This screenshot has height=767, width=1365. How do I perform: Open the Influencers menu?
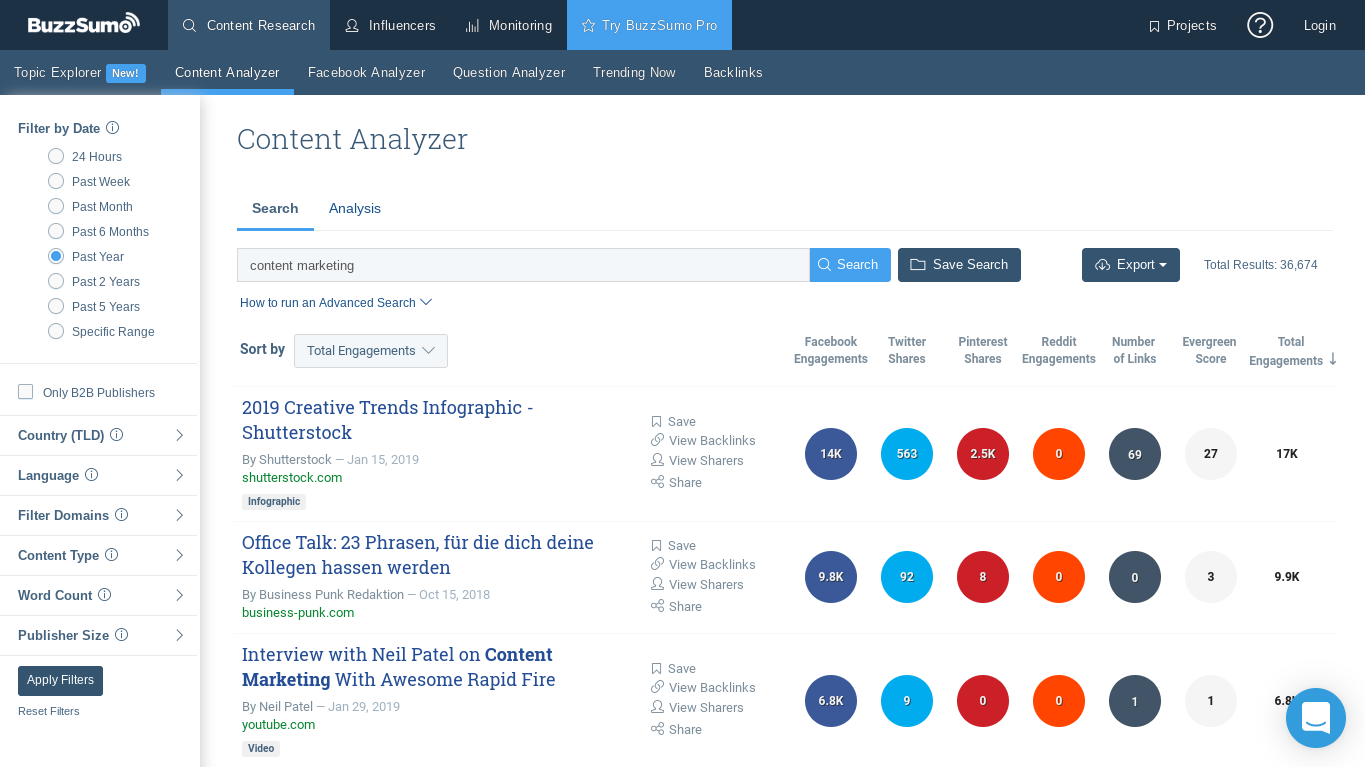click(x=390, y=25)
